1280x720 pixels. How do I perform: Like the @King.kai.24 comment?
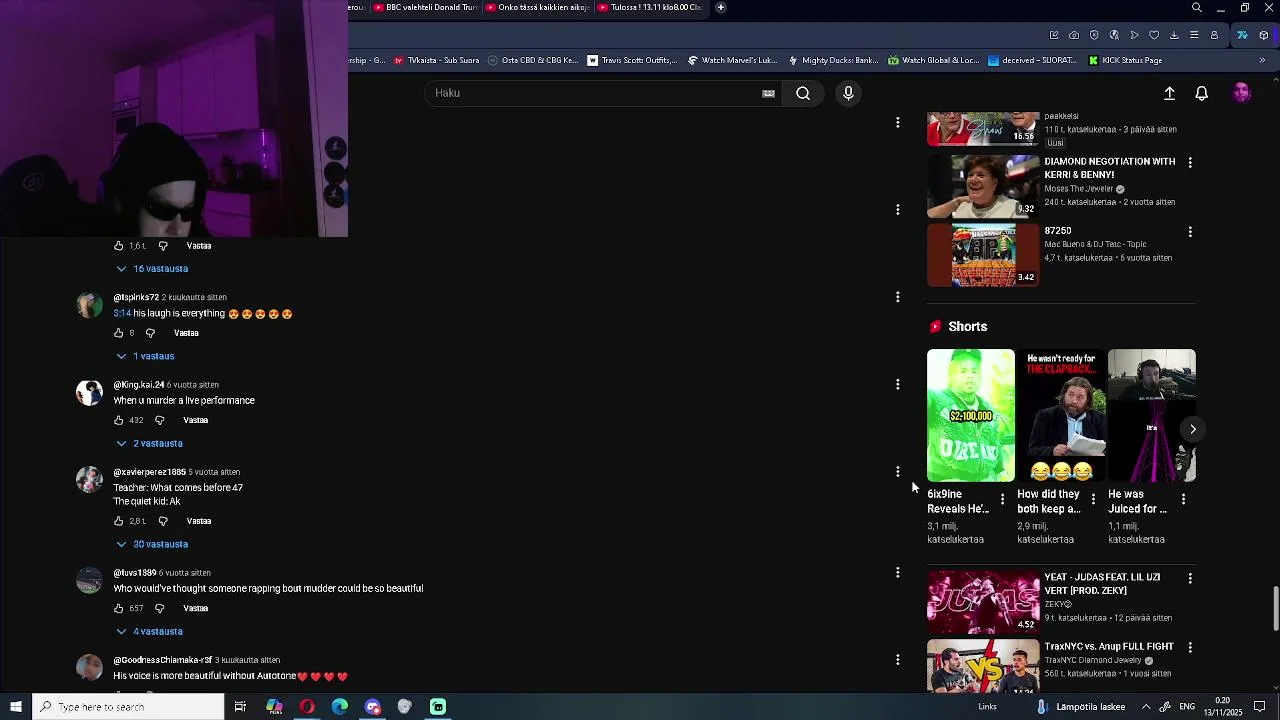coord(118,420)
